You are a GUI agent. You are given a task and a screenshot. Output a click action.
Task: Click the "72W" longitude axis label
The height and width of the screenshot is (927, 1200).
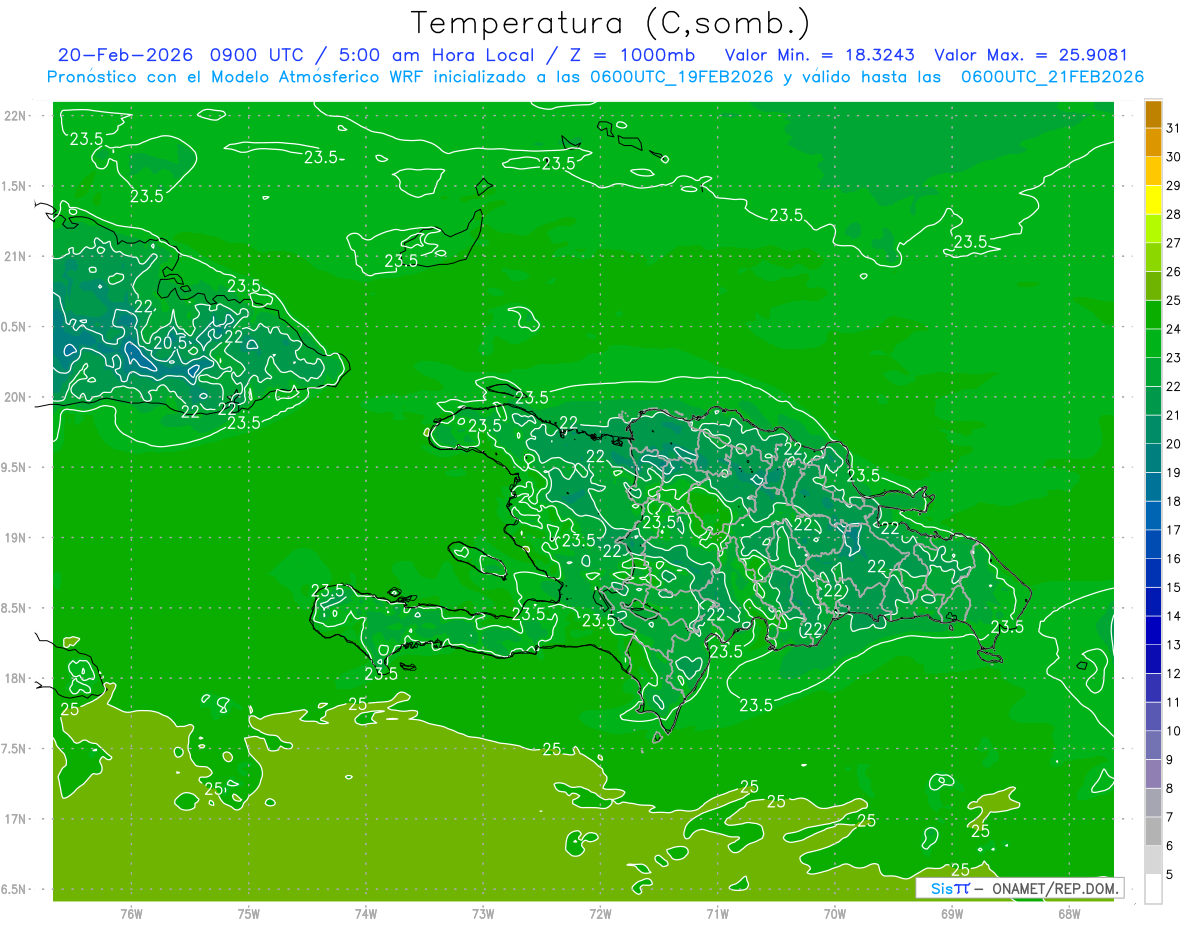tap(600, 914)
